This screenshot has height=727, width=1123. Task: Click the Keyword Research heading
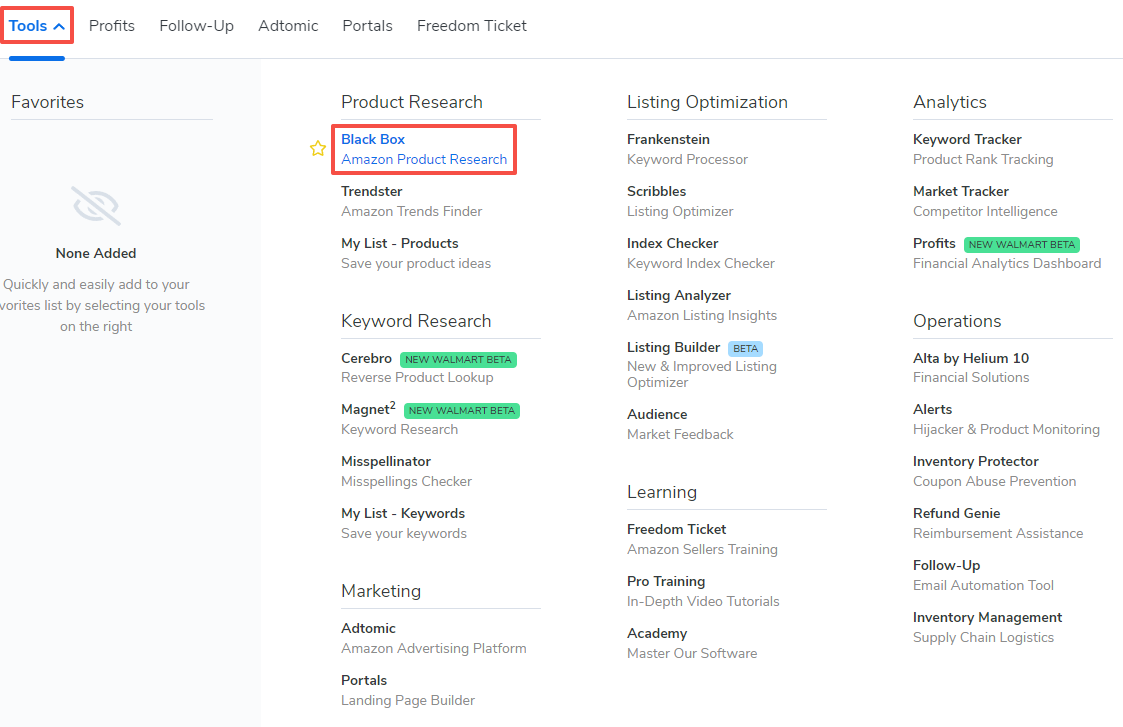coord(416,321)
